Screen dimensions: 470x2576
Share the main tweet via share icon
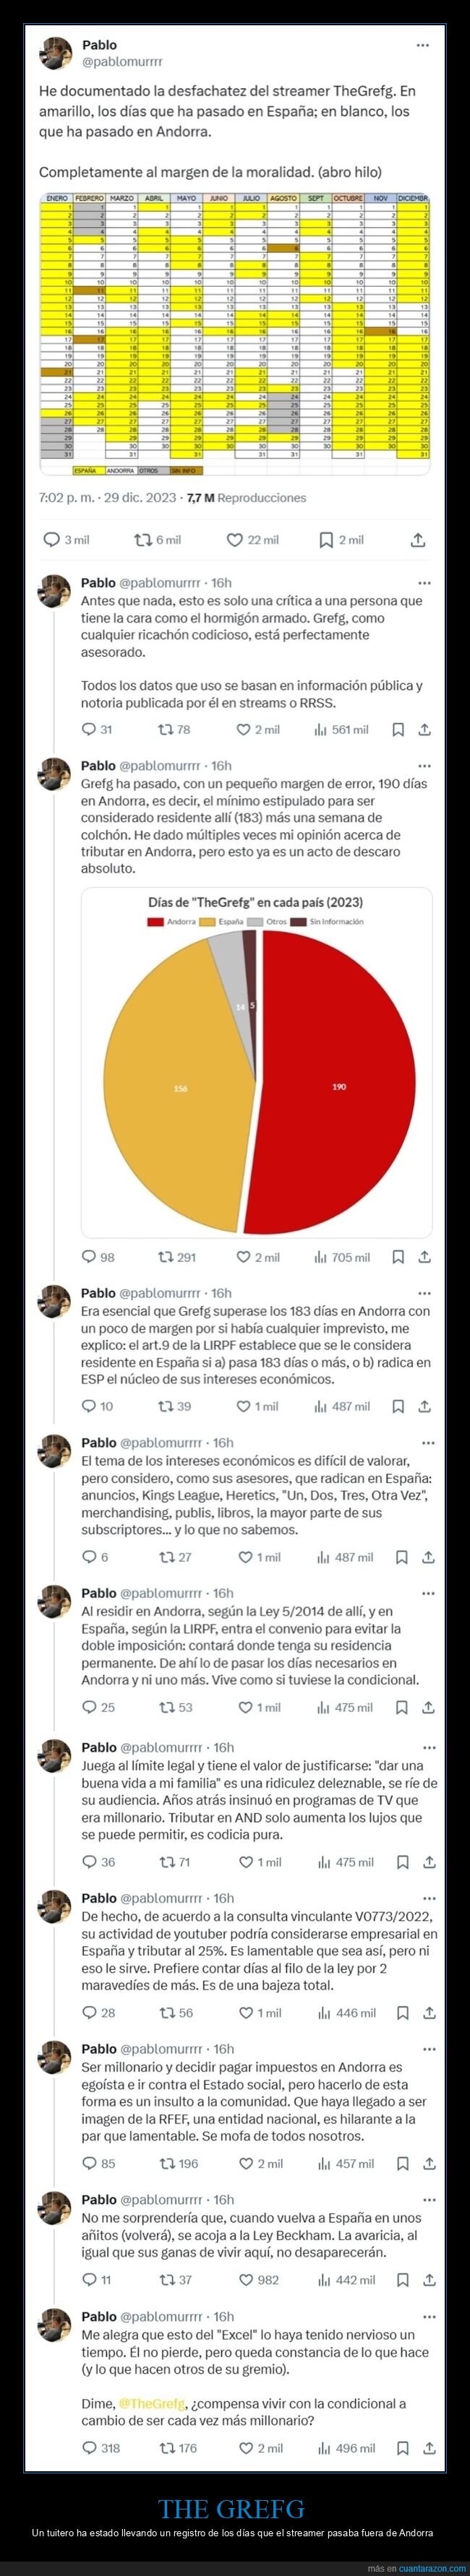coord(418,540)
